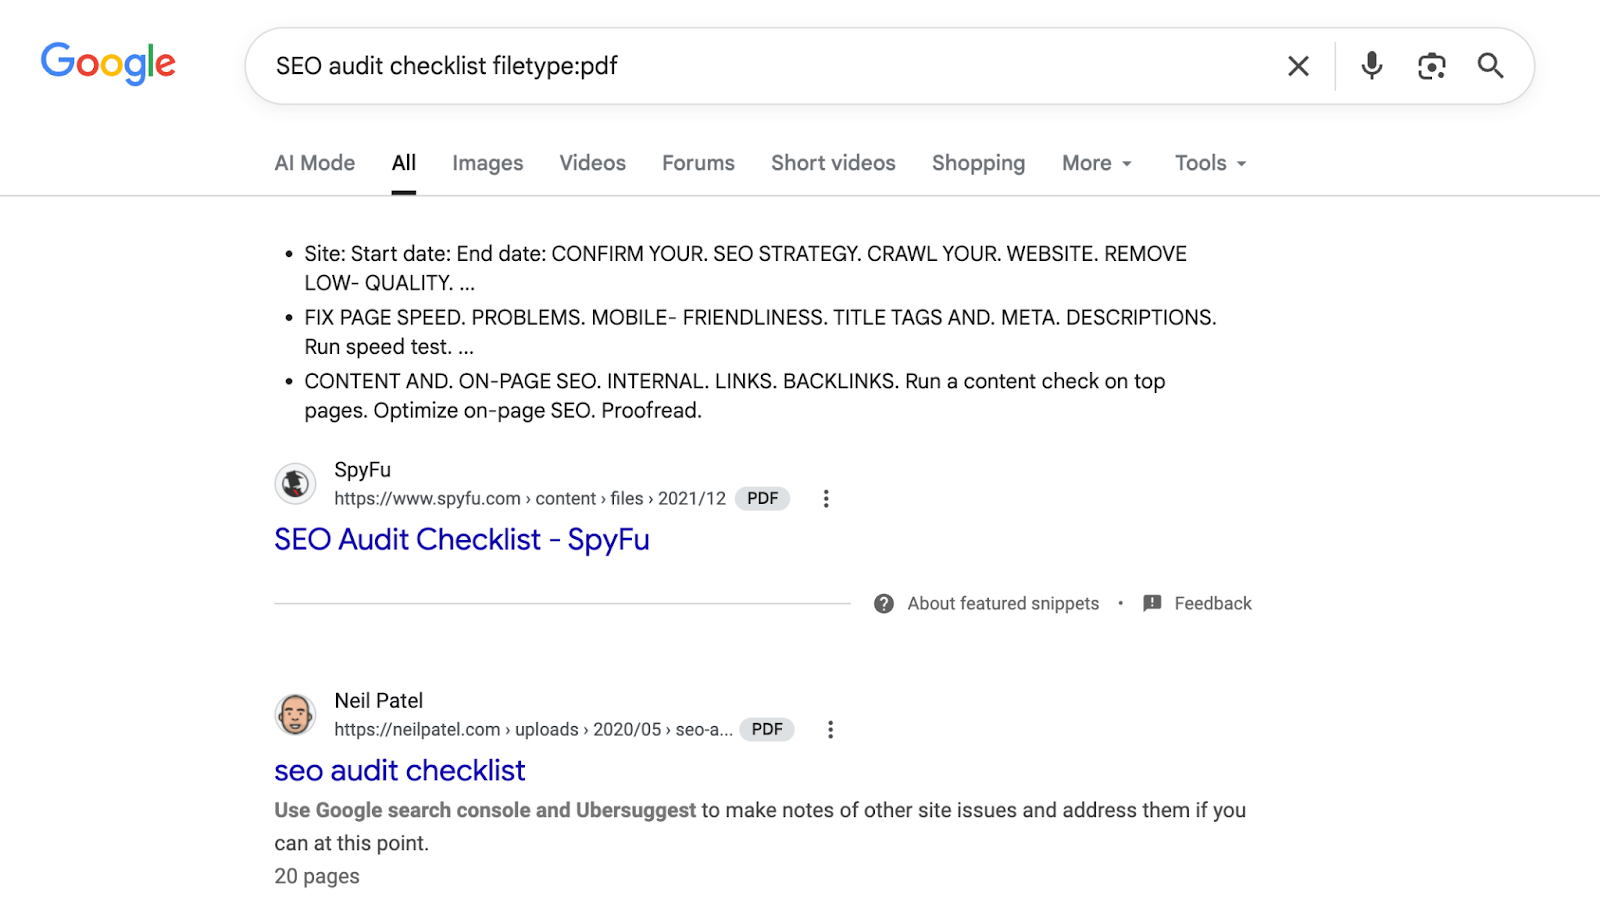Open the three-dot menu for the Neil Patel result
The image size is (1600, 904).
coord(830,730)
